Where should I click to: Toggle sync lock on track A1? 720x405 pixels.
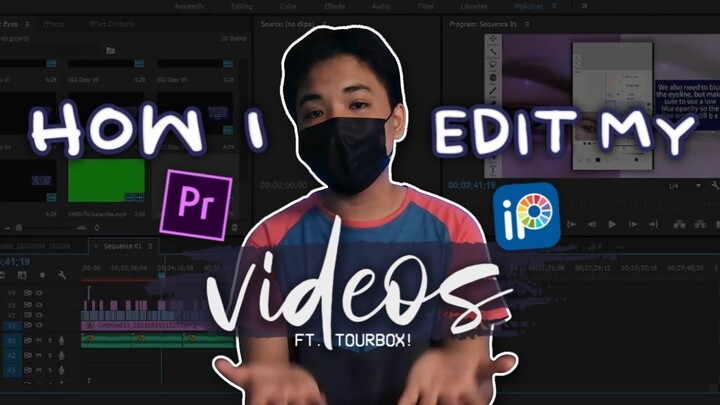28,341
